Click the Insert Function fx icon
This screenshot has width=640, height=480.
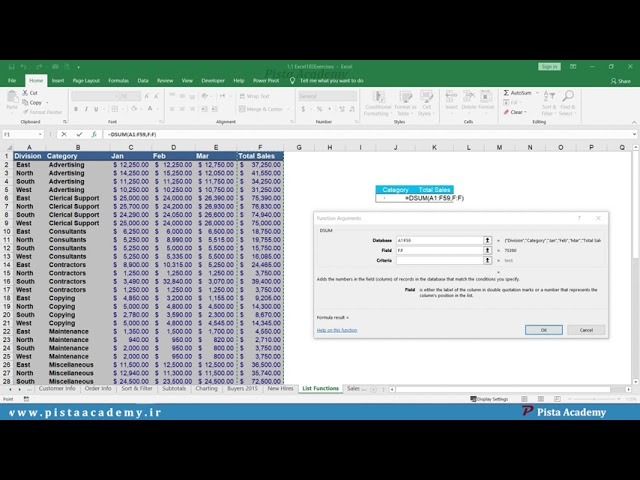(94, 134)
